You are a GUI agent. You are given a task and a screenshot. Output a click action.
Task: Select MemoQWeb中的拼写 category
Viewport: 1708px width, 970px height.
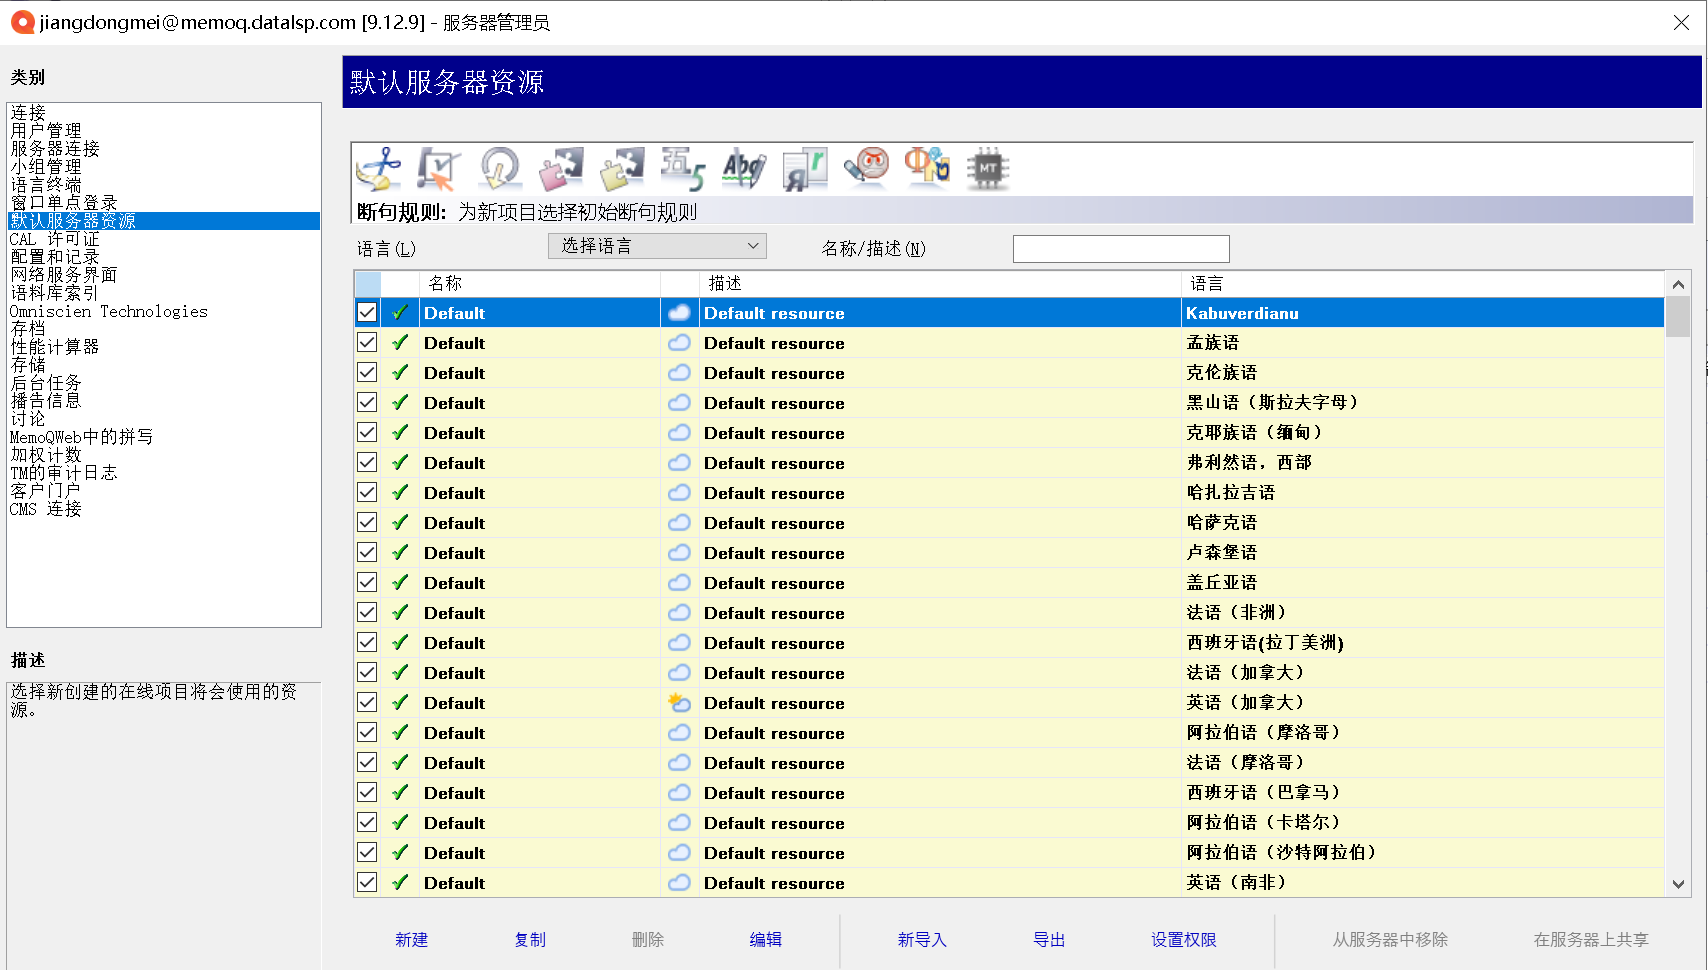pyautogui.click(x=82, y=437)
